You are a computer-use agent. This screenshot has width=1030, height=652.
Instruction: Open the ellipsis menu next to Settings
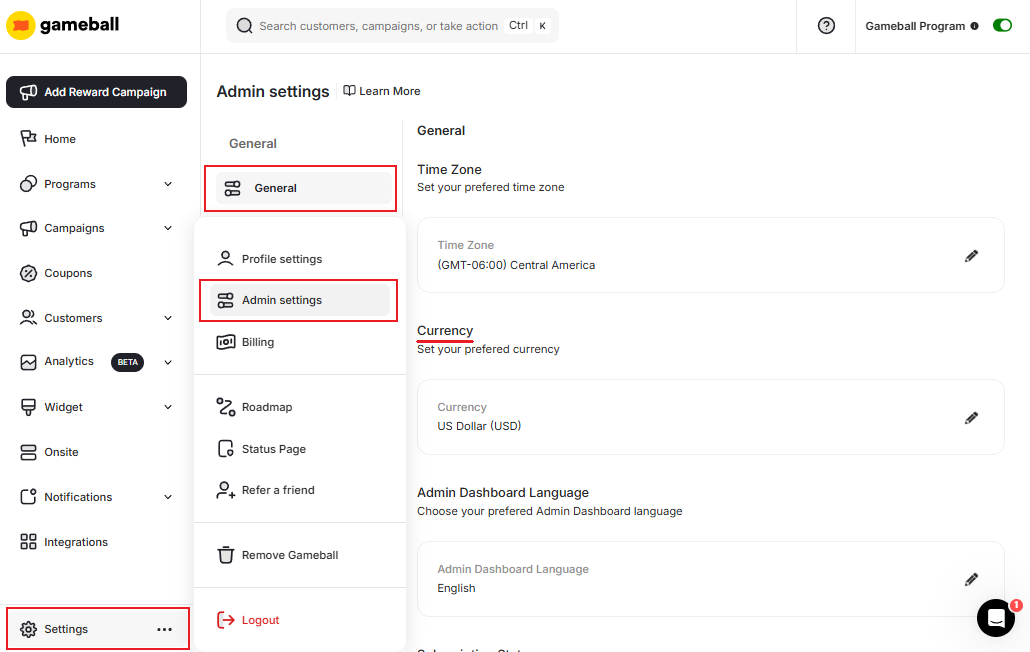pos(164,628)
